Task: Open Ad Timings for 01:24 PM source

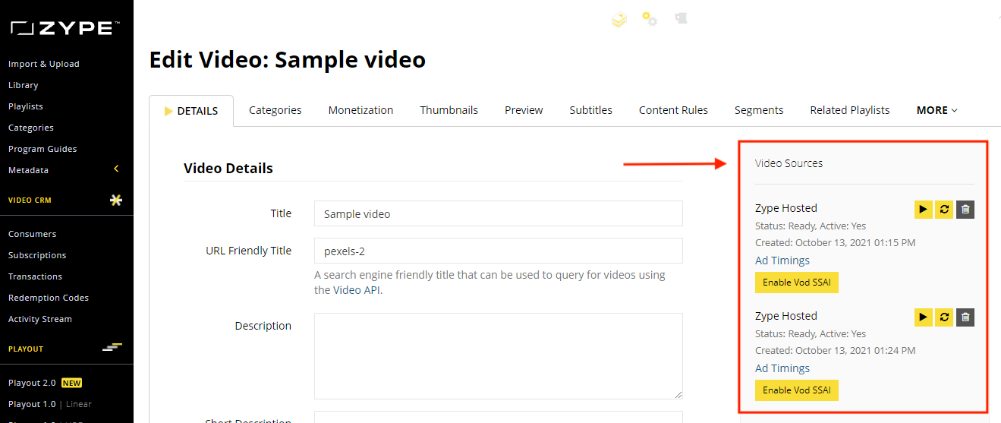Action: coord(782,368)
